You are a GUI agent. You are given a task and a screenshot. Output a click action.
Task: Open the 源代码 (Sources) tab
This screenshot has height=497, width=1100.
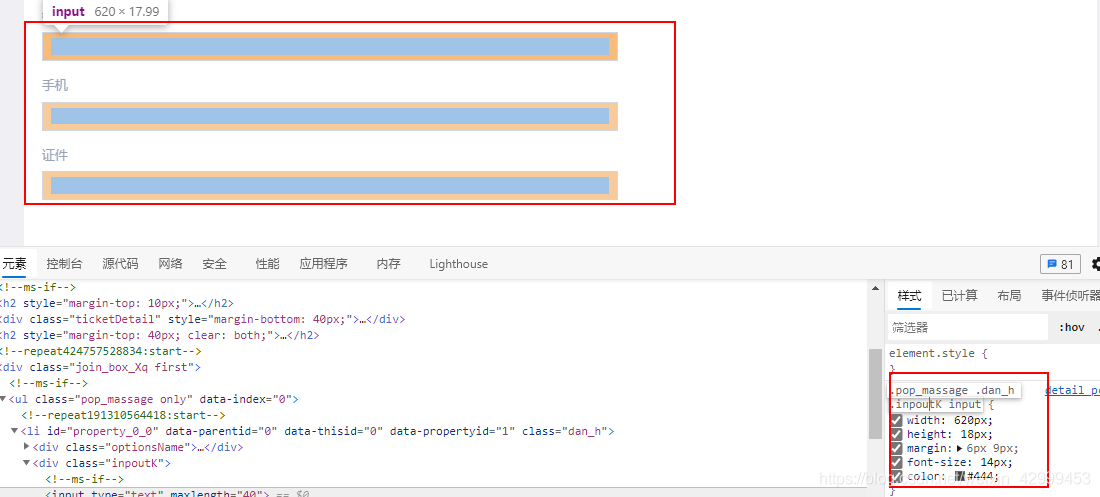pyautogui.click(x=120, y=264)
